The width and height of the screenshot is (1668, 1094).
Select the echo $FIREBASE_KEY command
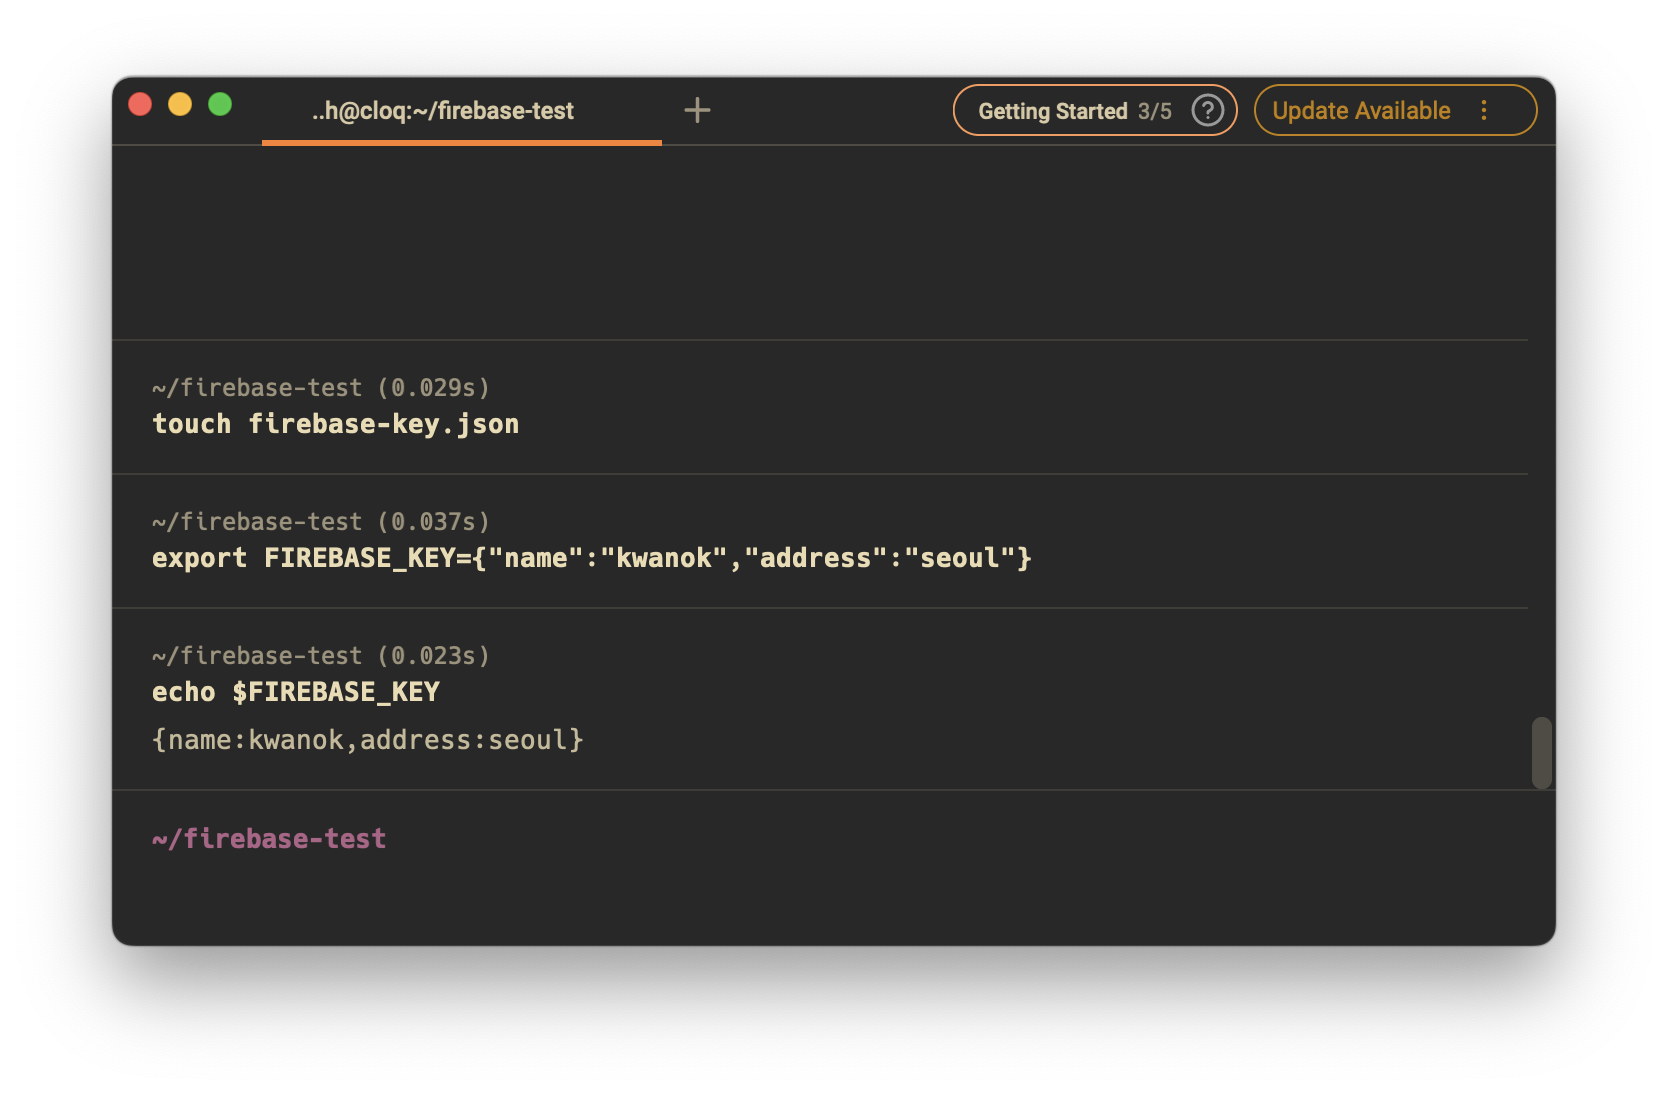(296, 692)
